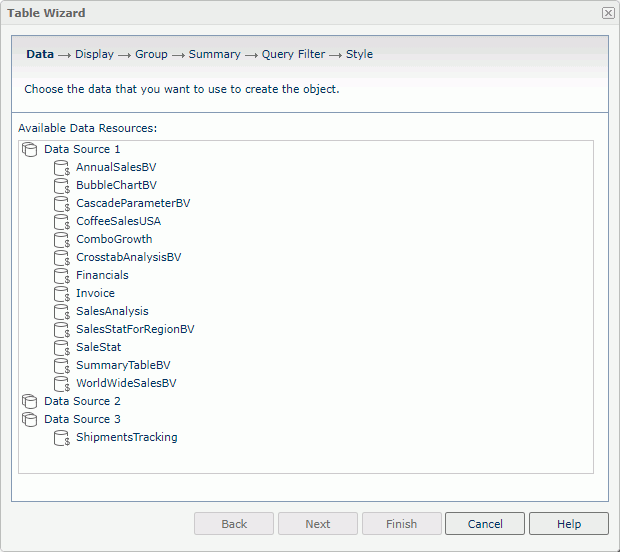Select the Financials data resource
The width and height of the screenshot is (620, 552).
point(102,275)
